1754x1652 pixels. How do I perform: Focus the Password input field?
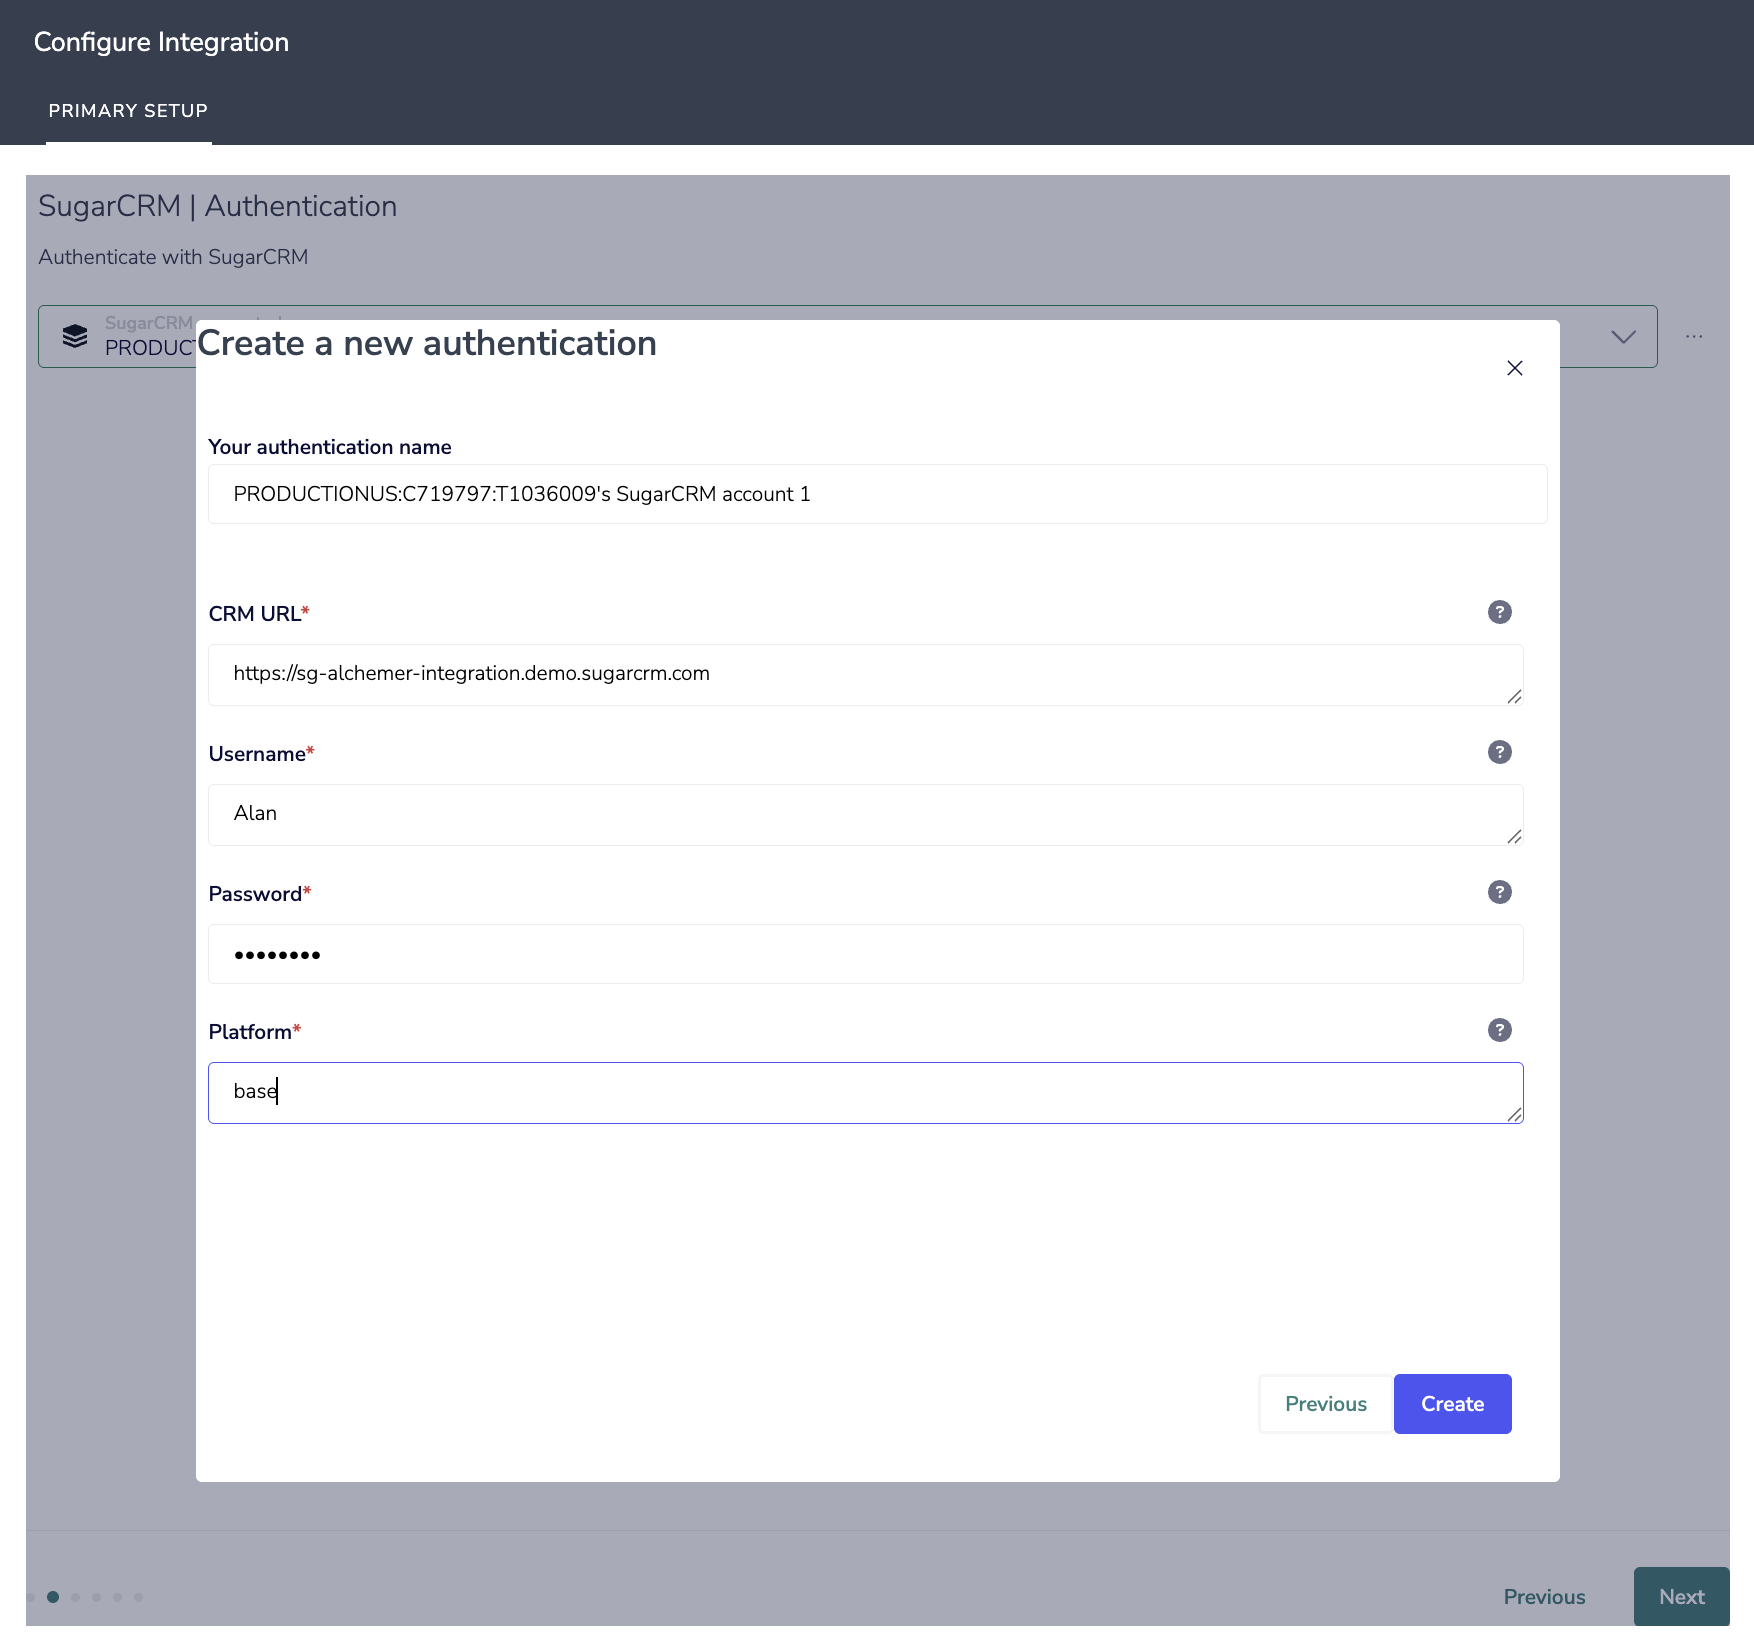[x=865, y=954]
